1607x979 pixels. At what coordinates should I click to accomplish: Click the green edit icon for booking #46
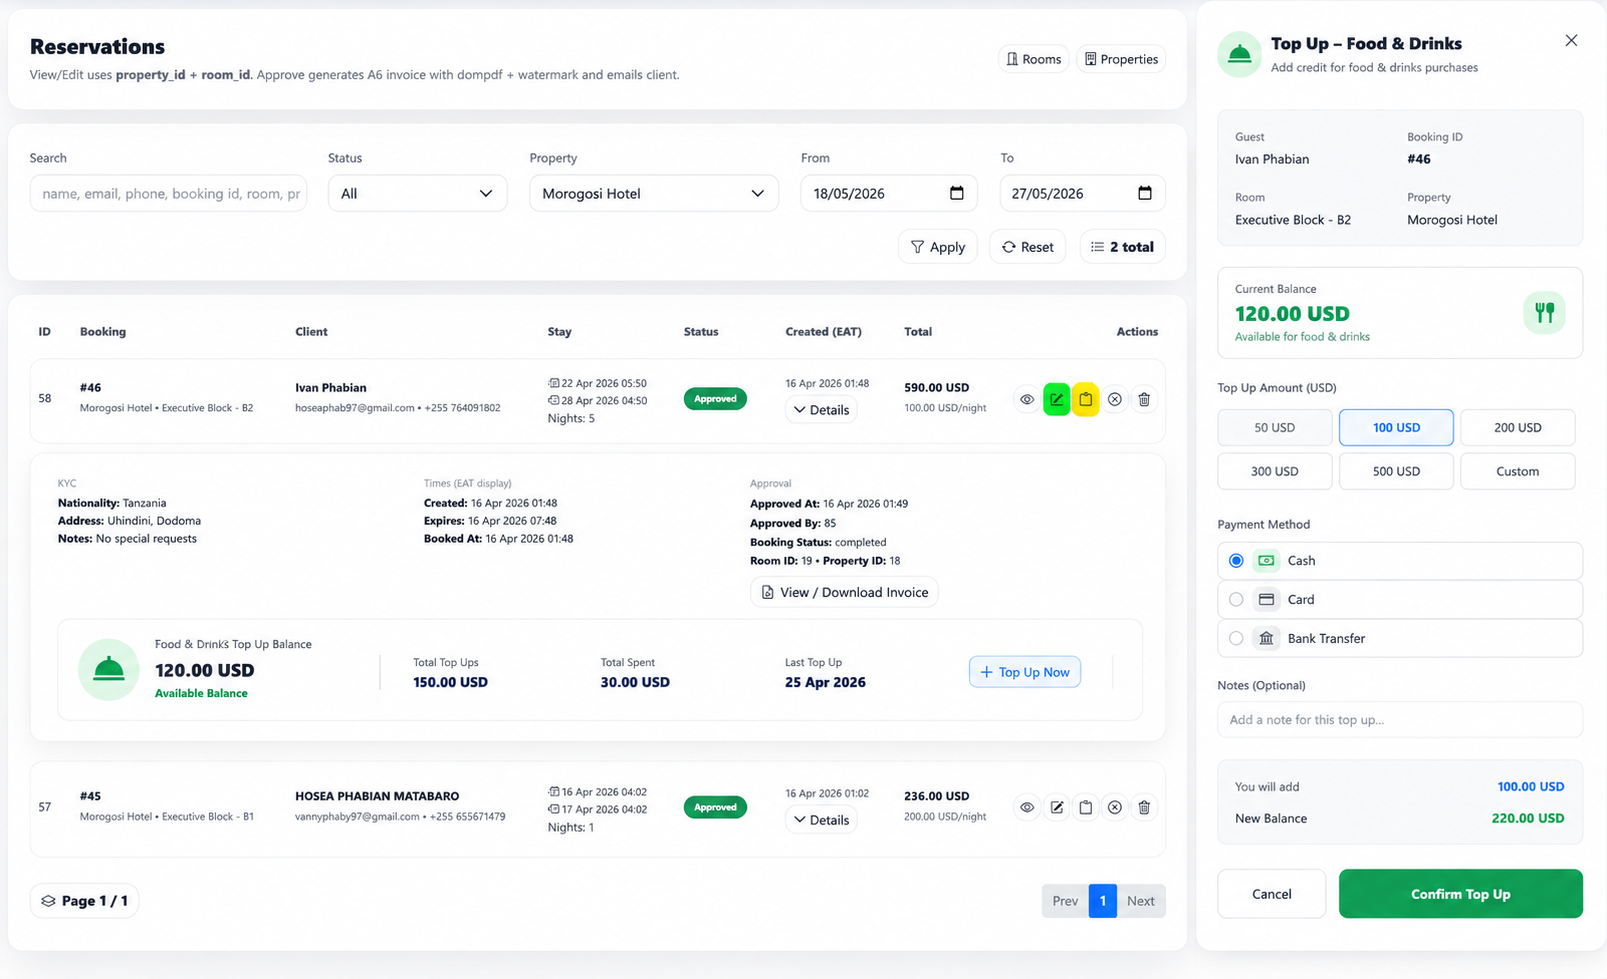click(x=1056, y=399)
